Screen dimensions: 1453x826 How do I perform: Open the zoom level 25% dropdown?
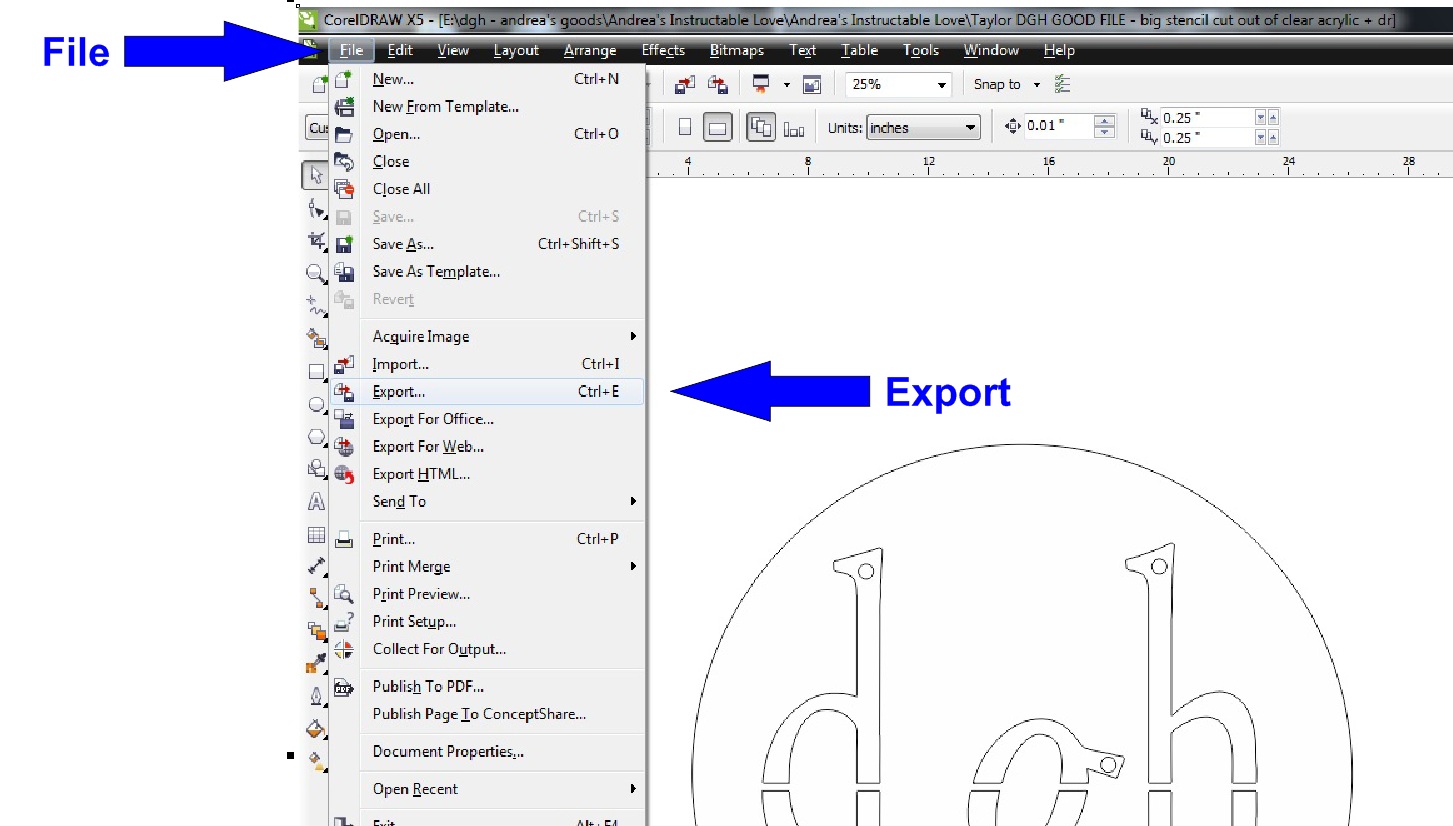click(941, 85)
